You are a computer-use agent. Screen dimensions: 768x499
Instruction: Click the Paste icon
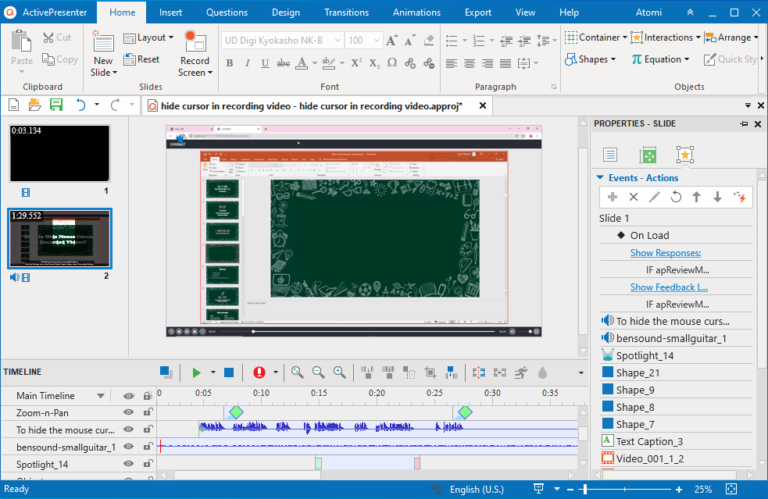(x=22, y=42)
